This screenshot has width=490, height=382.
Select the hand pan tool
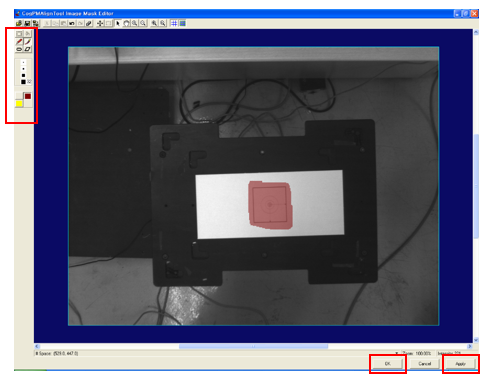pyautogui.click(x=126, y=23)
